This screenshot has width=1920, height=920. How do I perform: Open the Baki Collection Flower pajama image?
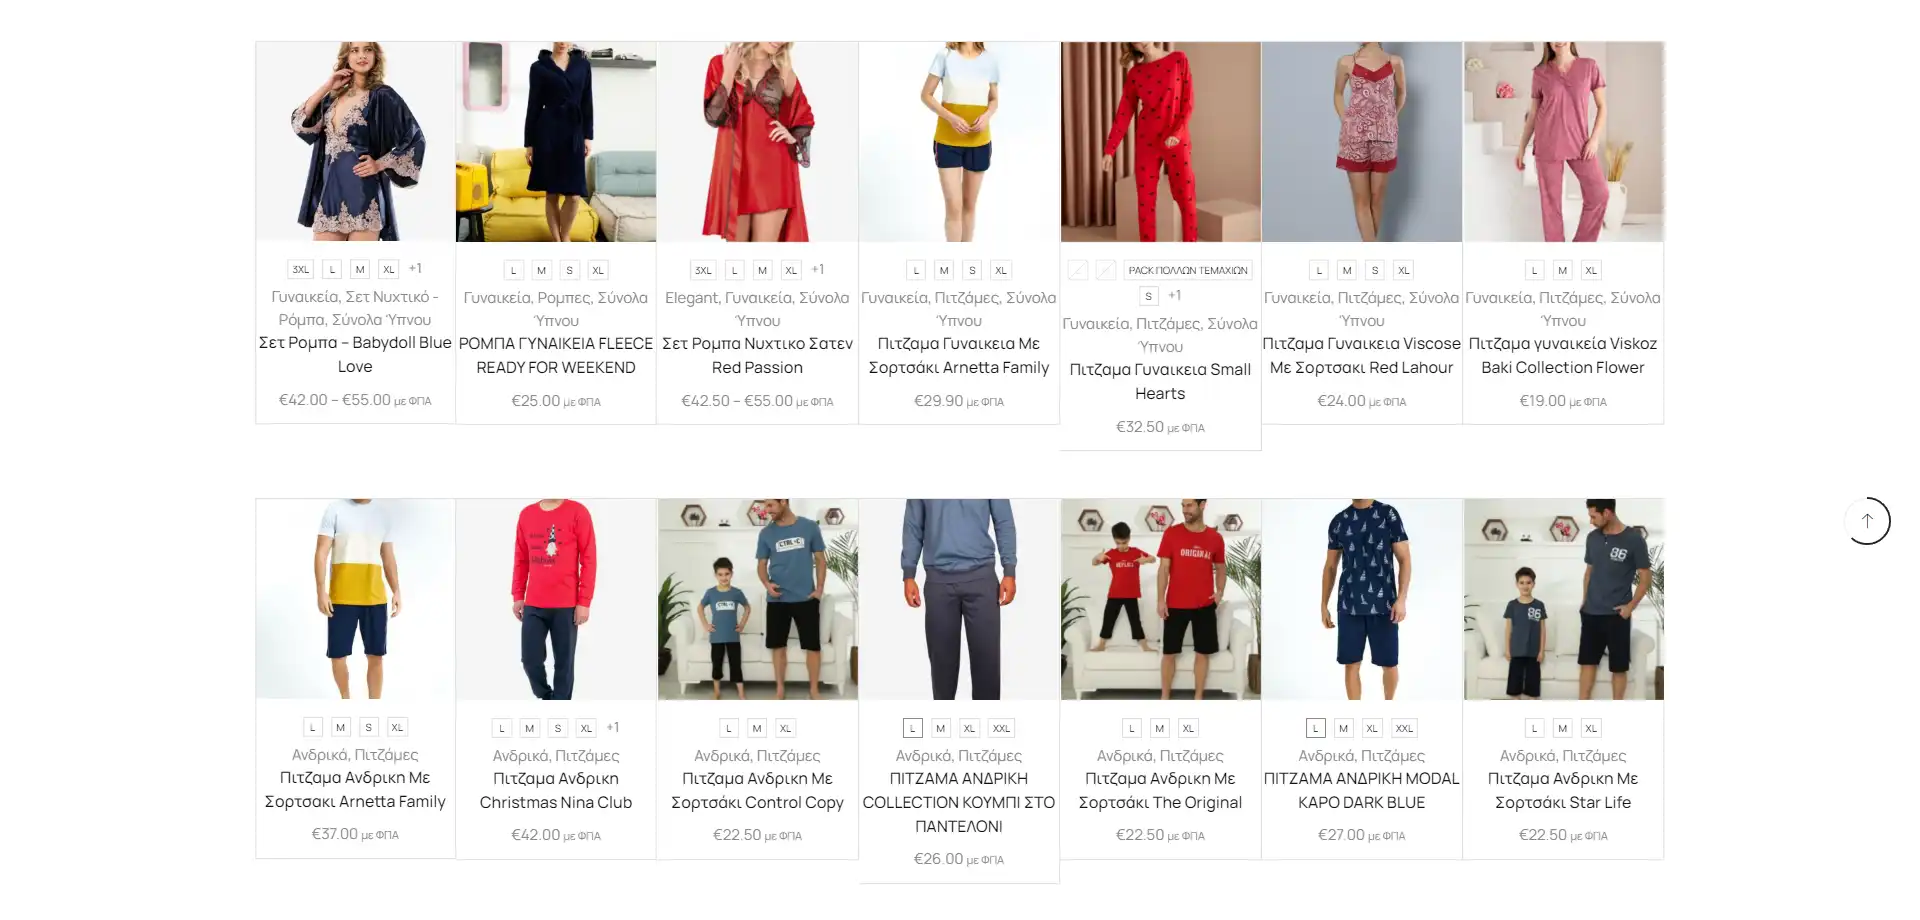pyautogui.click(x=1564, y=142)
